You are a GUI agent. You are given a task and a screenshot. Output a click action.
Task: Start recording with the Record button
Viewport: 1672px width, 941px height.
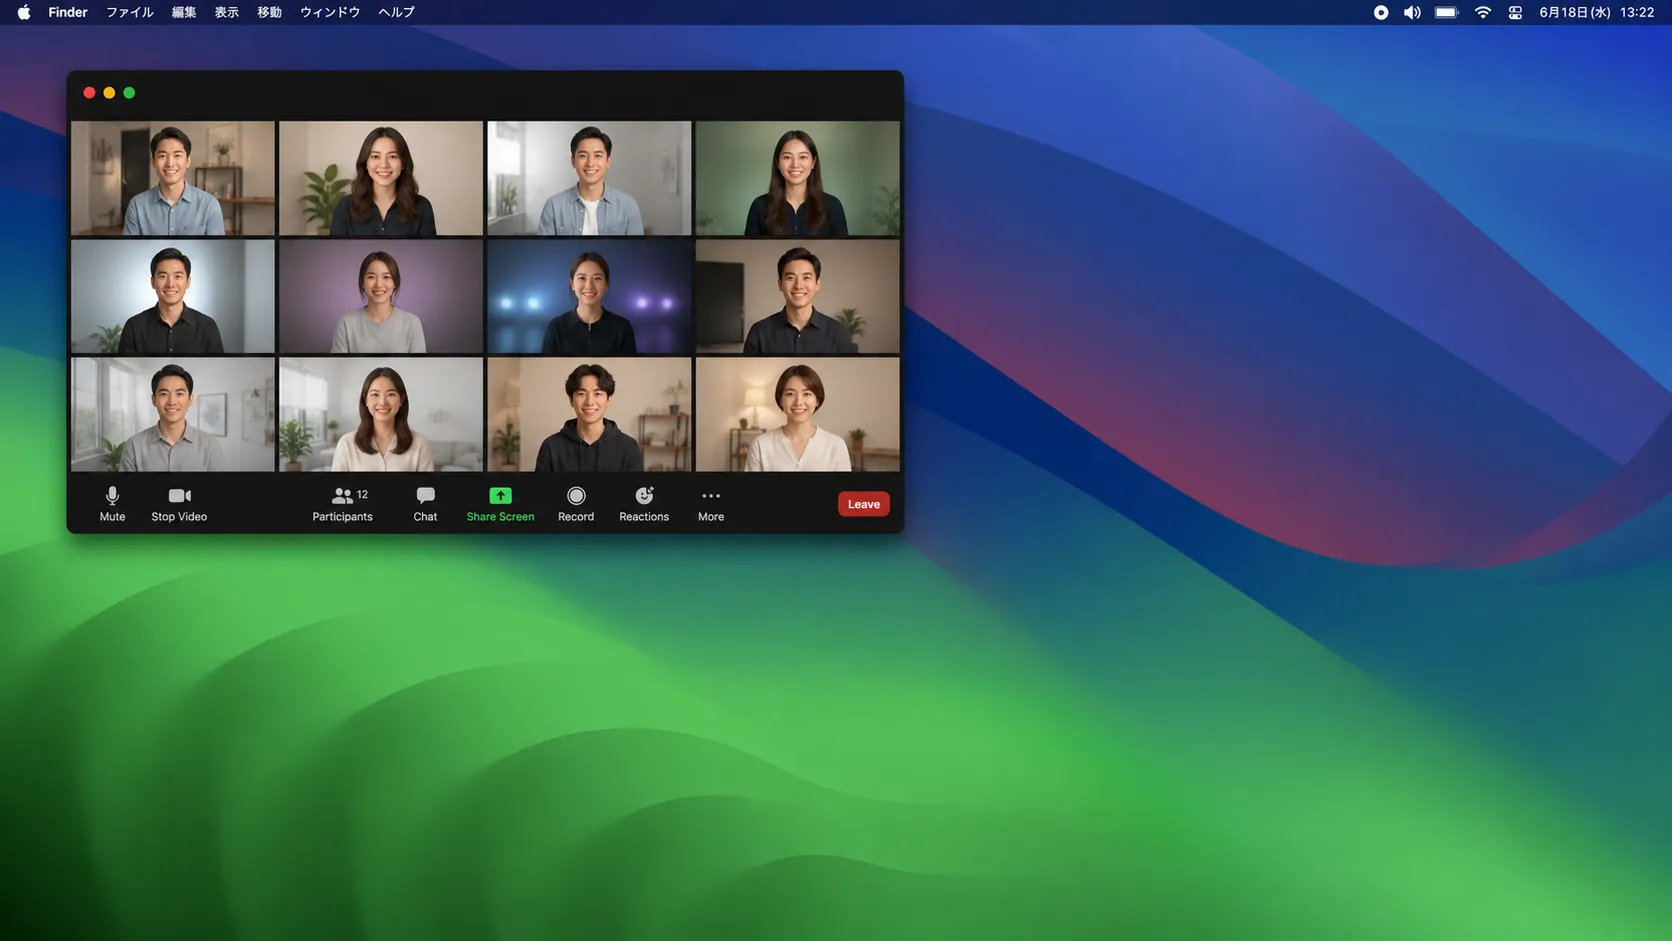tap(576, 504)
